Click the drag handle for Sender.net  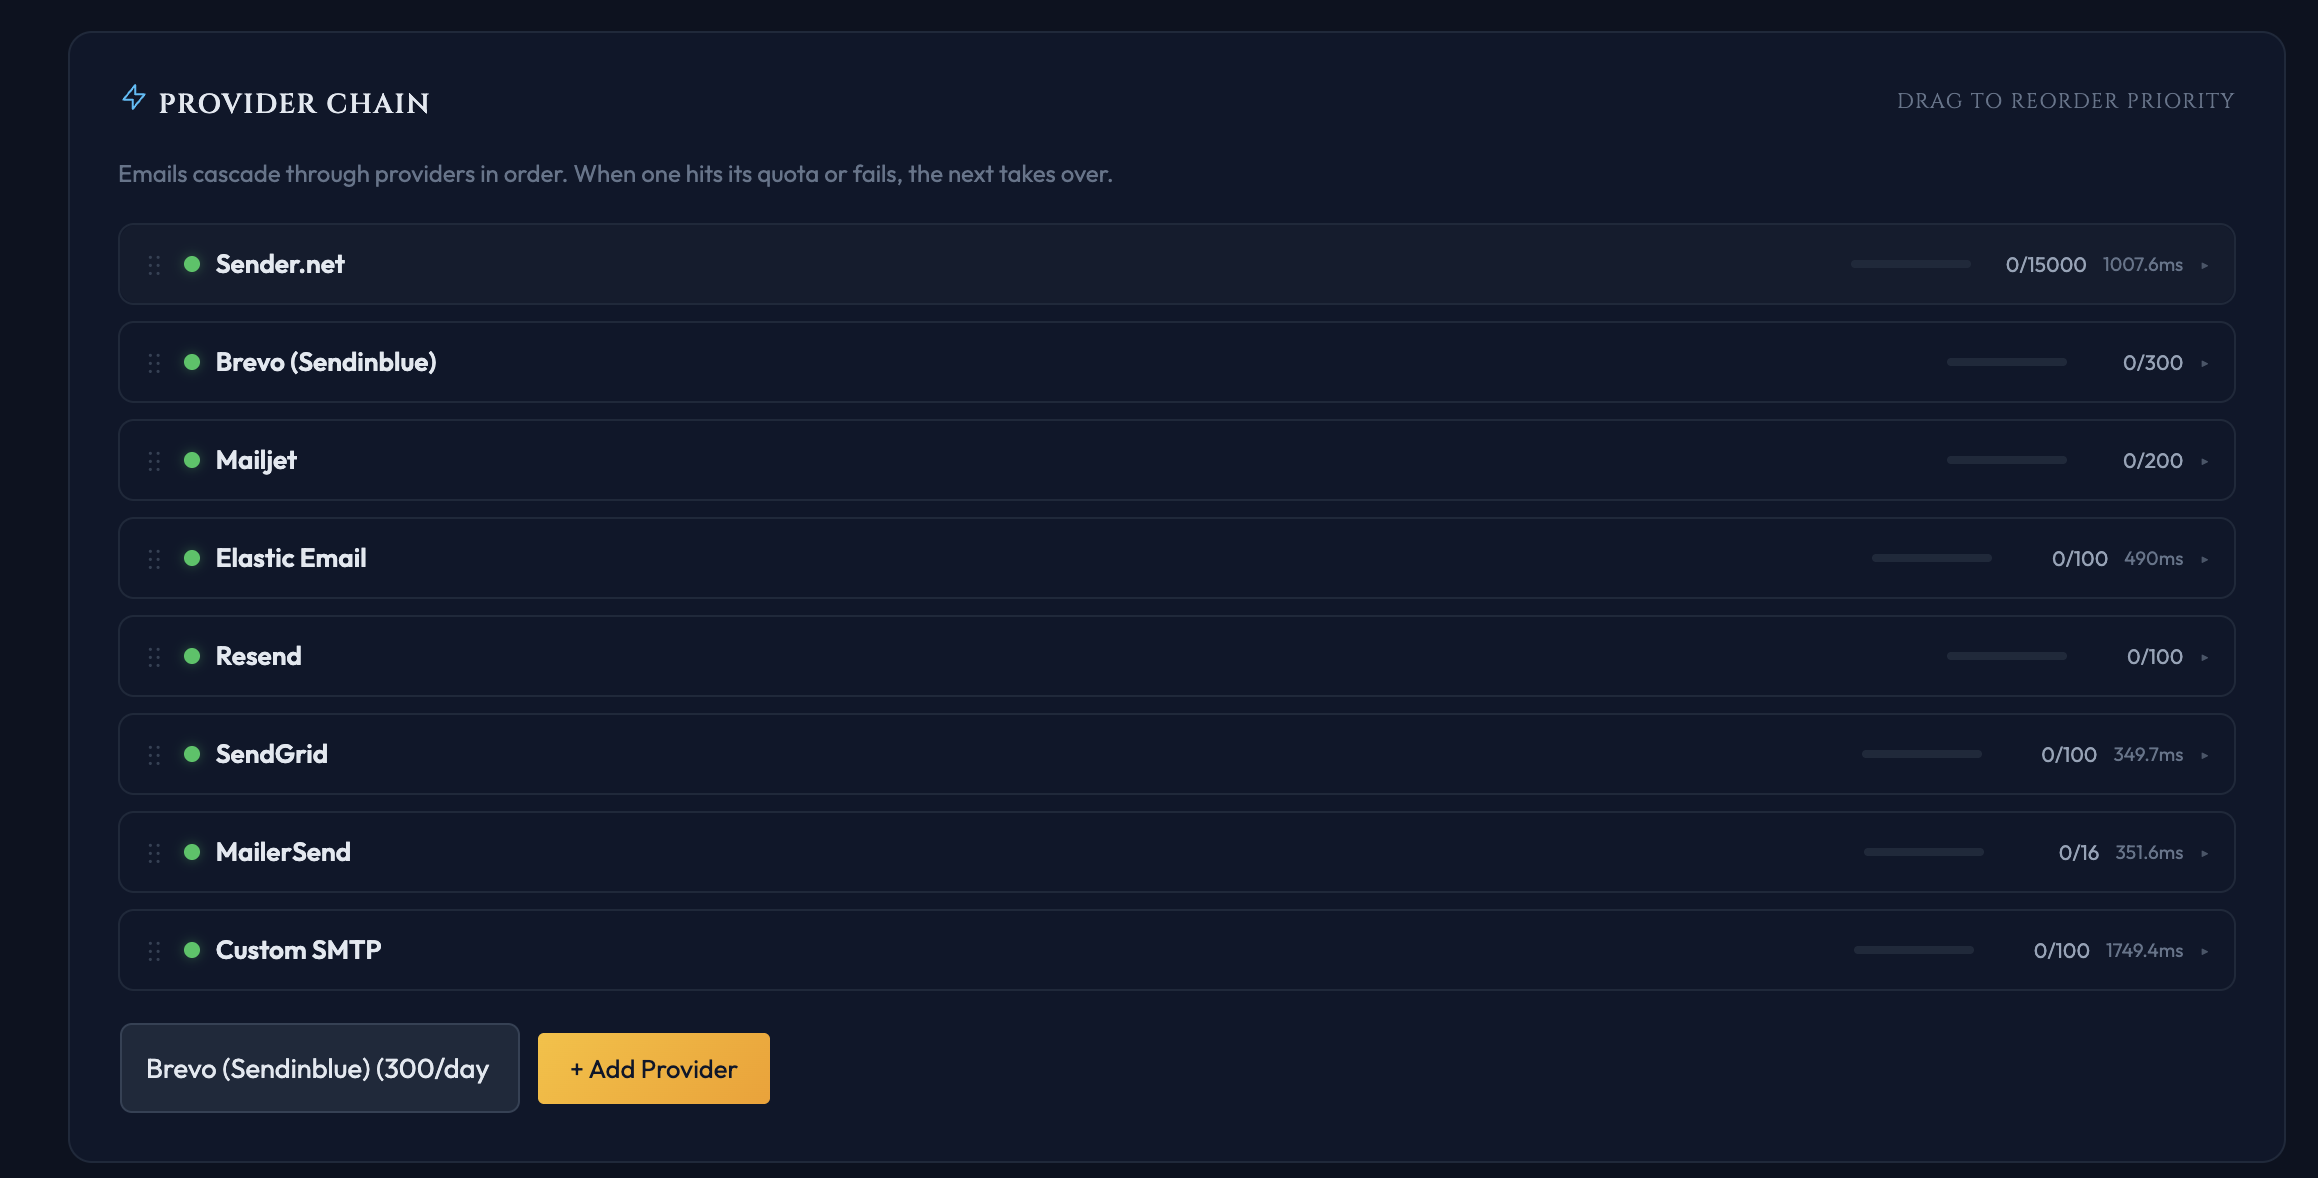[x=154, y=265]
